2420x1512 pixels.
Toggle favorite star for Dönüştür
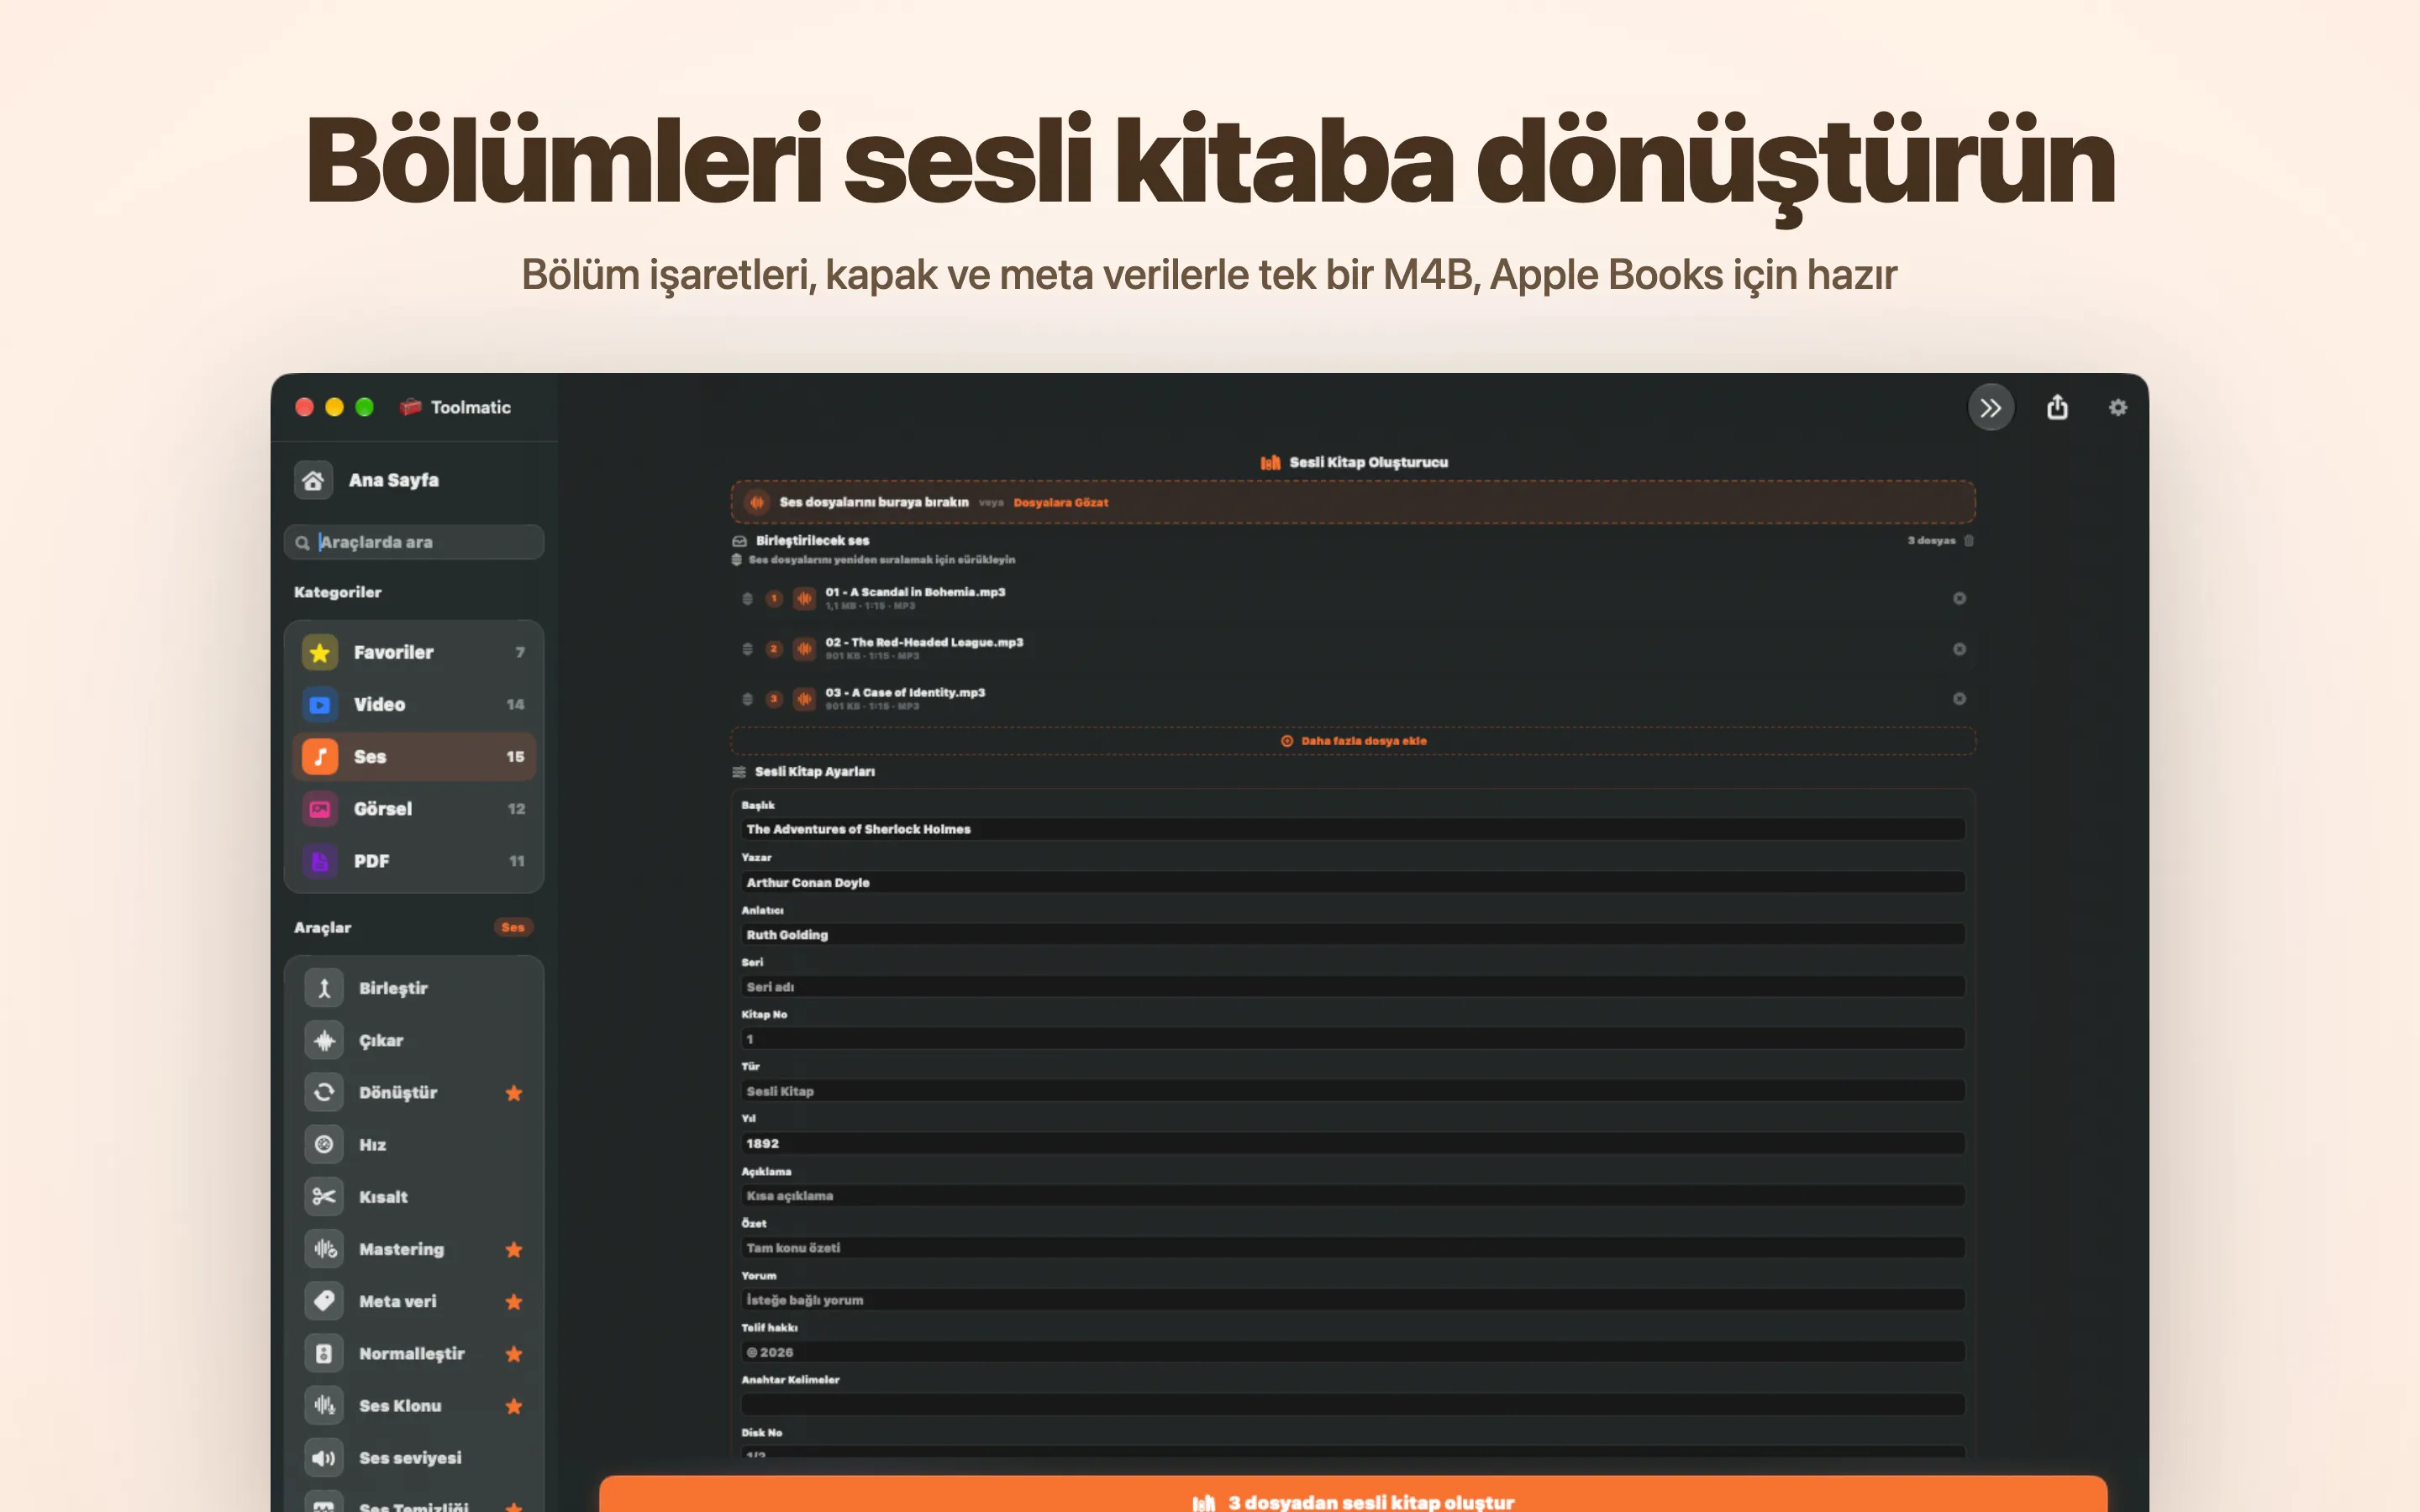[x=514, y=1093]
